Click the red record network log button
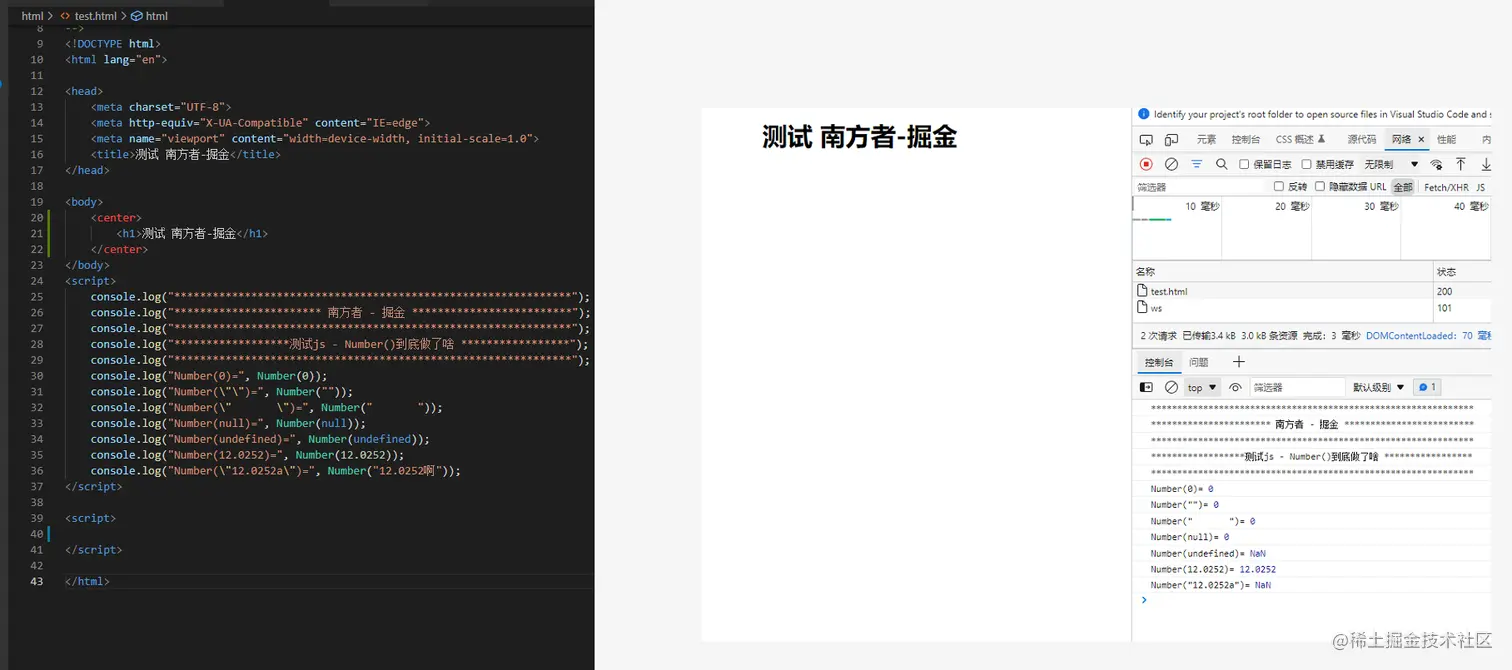1512x670 pixels. 1146,164
